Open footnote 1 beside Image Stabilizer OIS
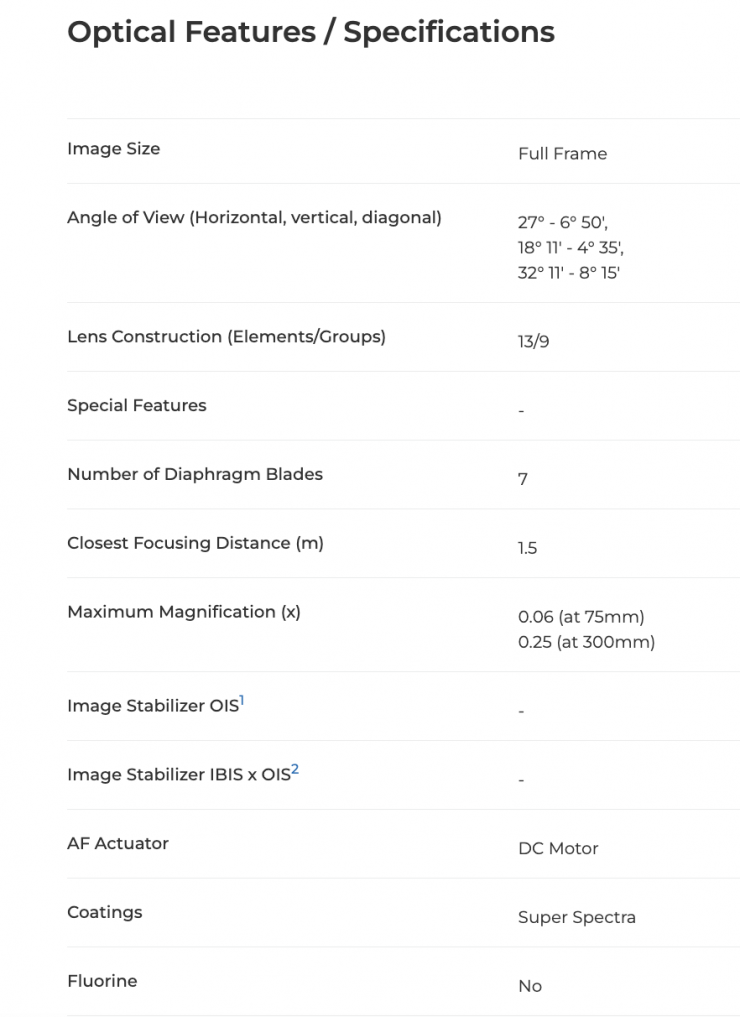This screenshot has height=1017, width=740. 242,700
